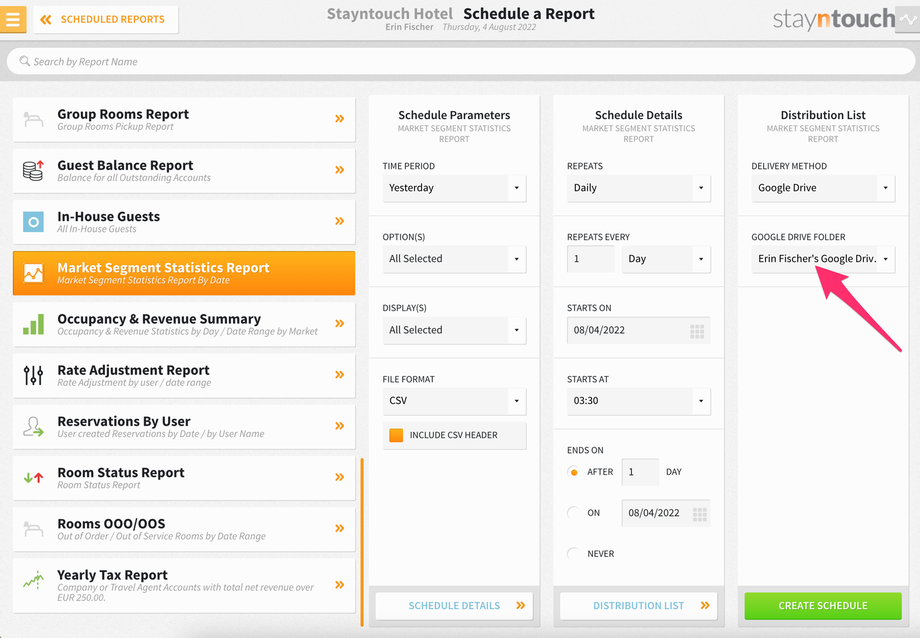Select the Never ends radio button

tap(574, 553)
